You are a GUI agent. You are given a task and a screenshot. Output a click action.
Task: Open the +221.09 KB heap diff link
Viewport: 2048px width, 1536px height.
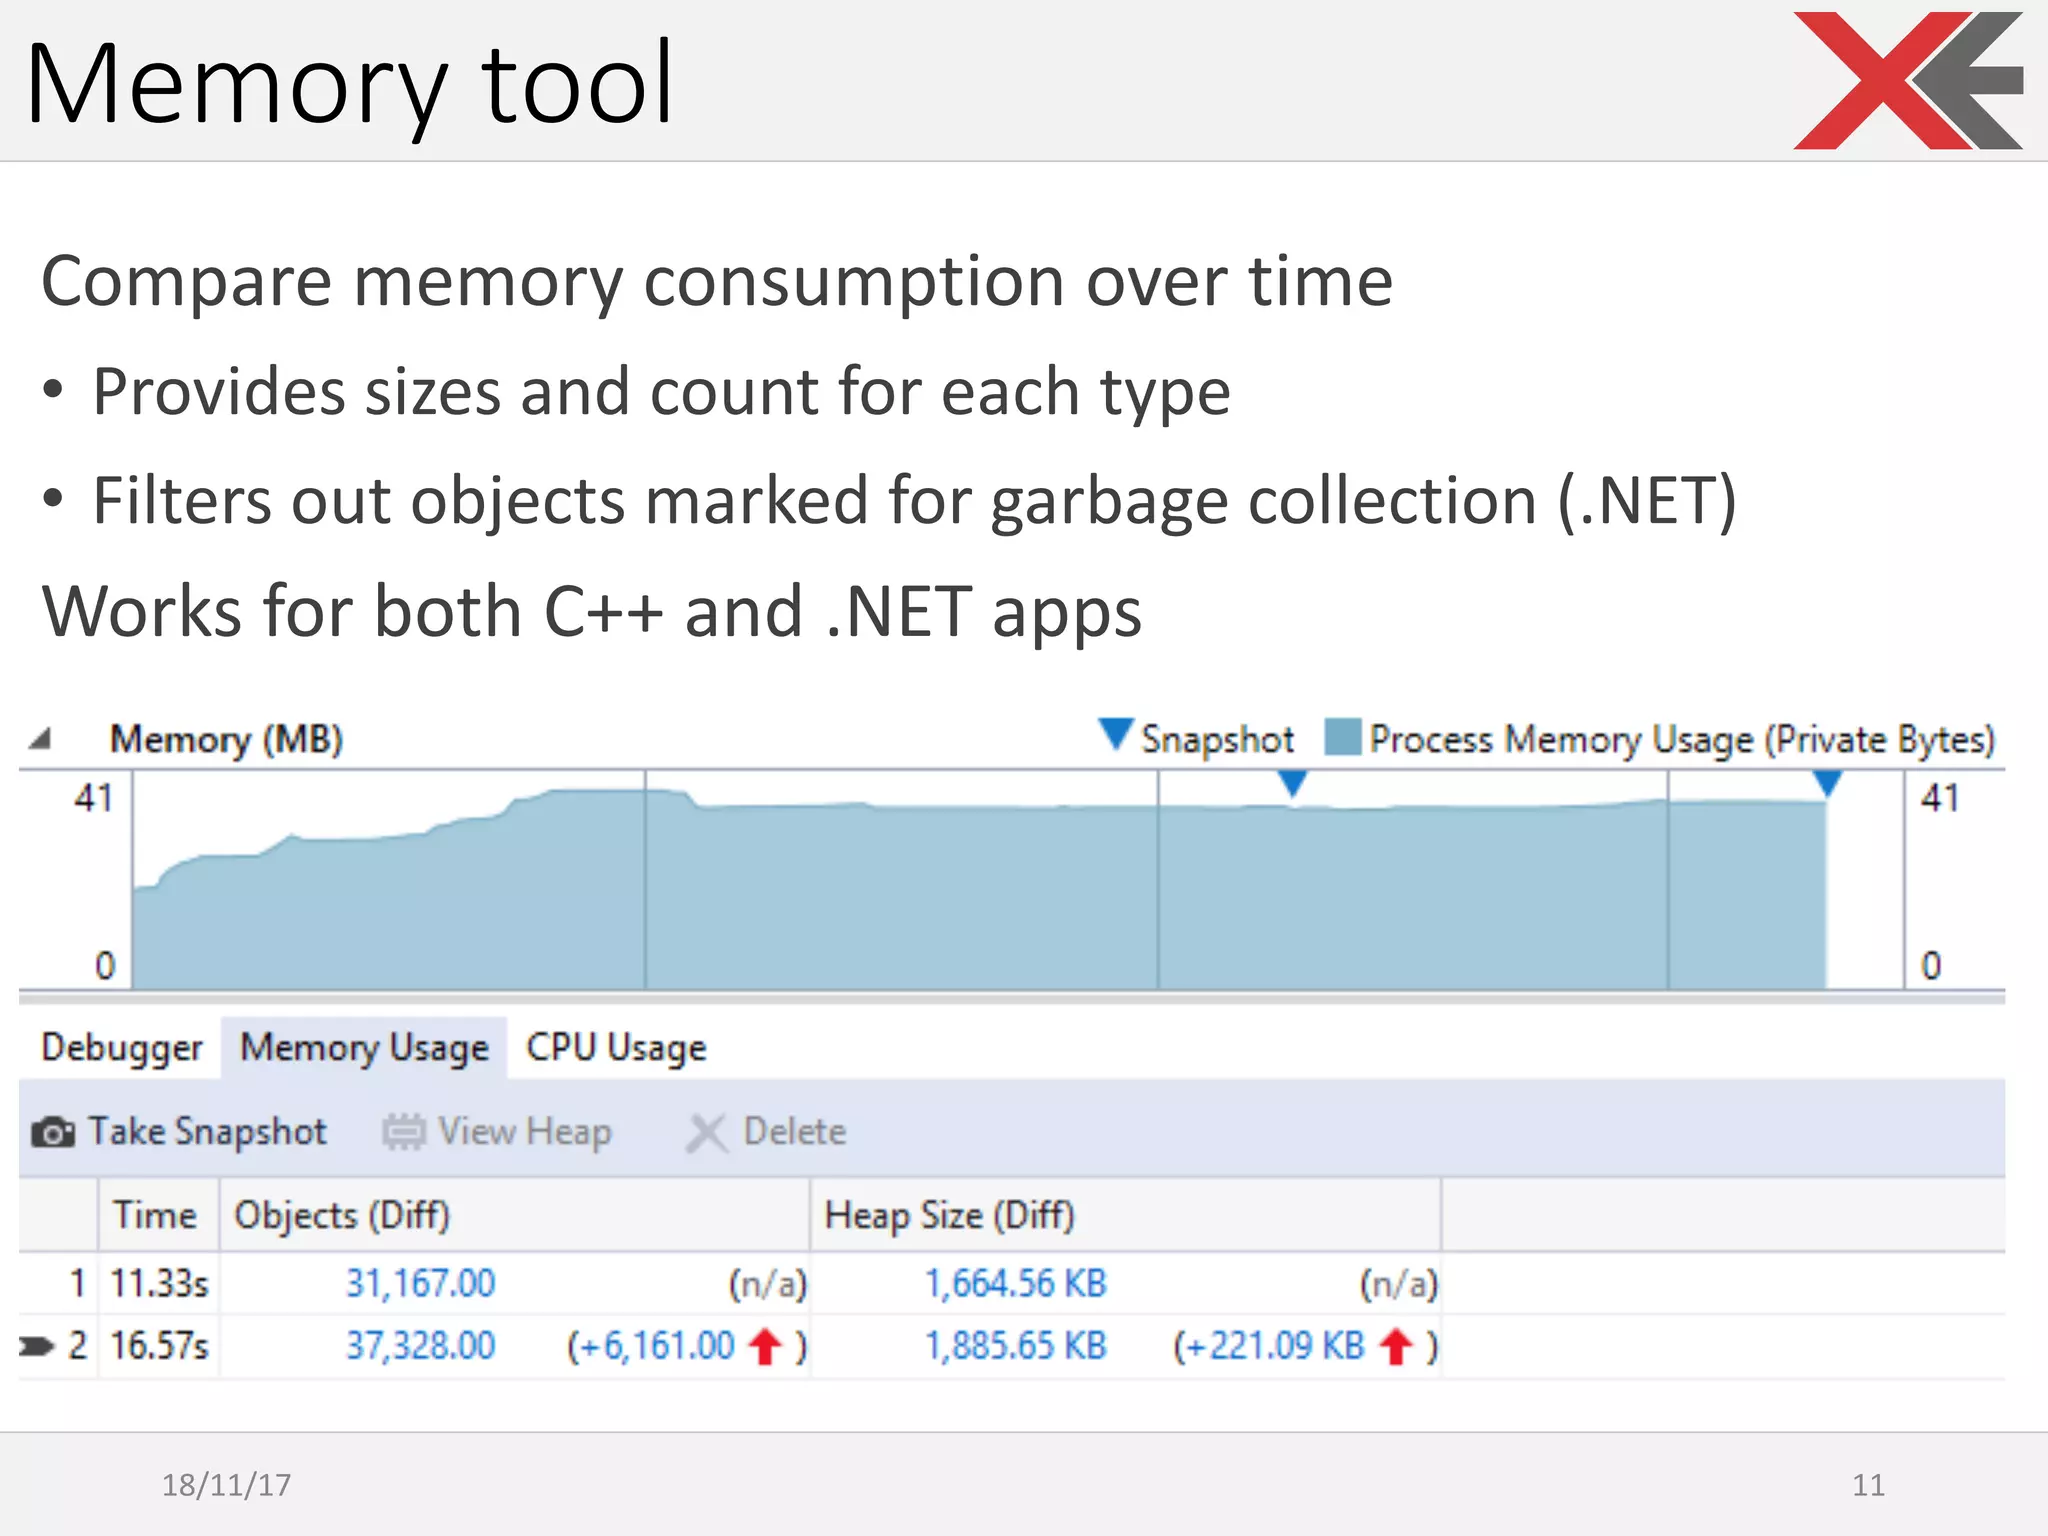pos(1277,1346)
